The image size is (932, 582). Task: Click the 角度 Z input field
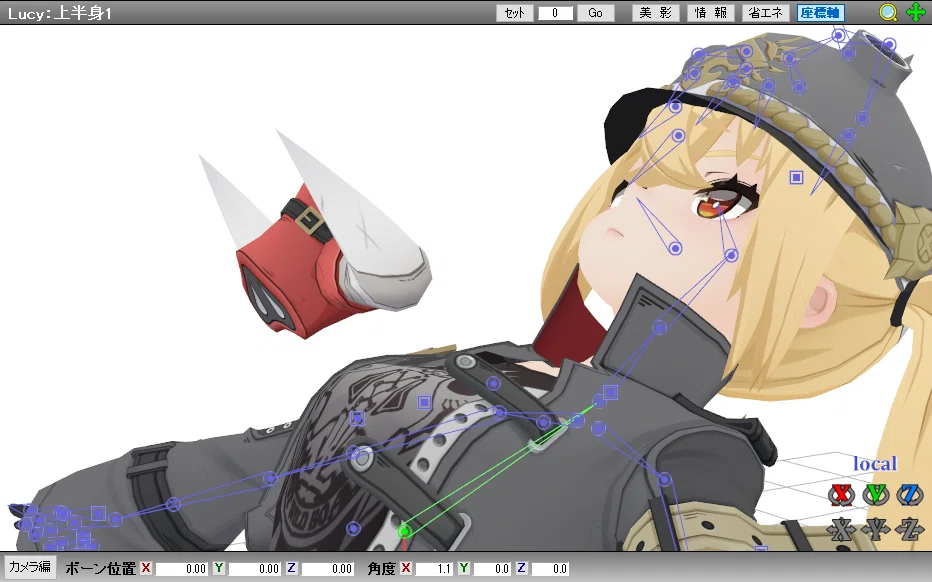550,568
